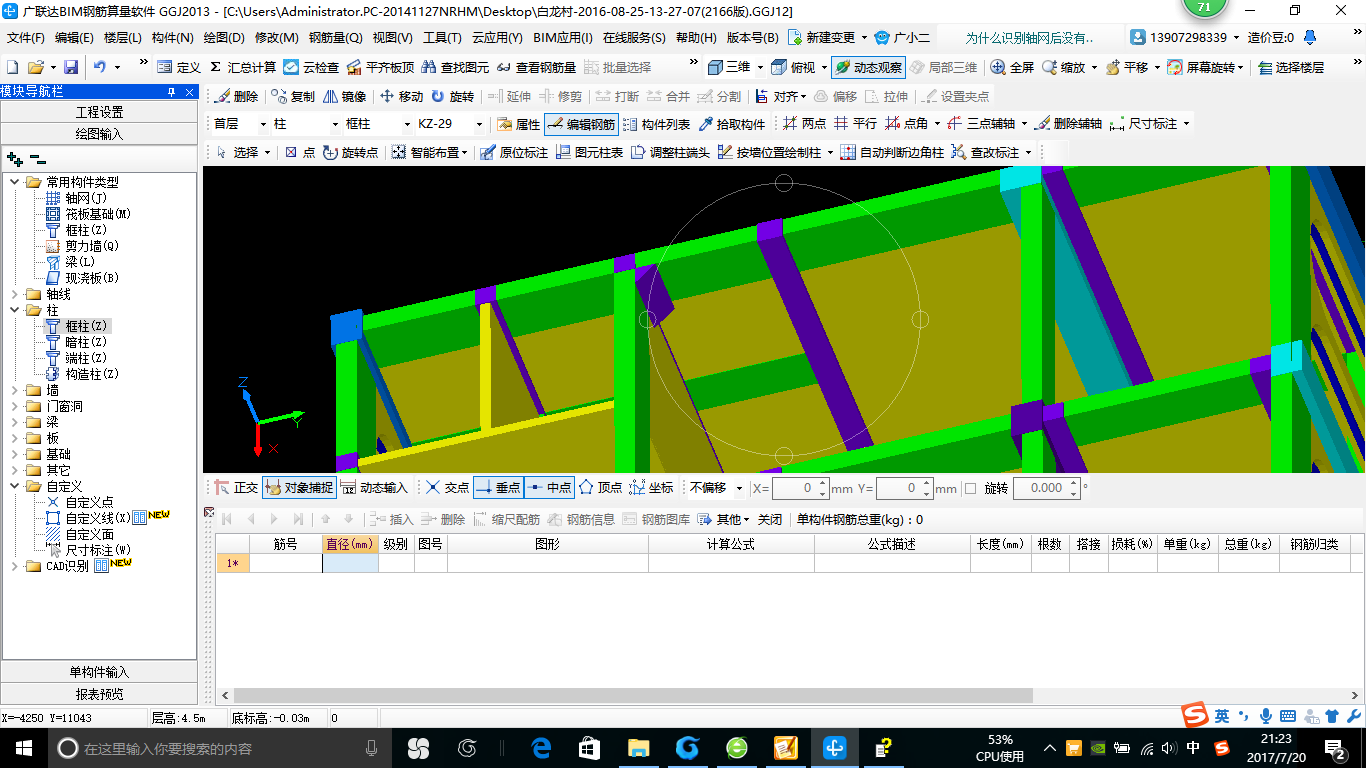Expand the CAD识别 tree node
Image resolution: width=1366 pixels, height=768 pixels.
[x=15, y=566]
